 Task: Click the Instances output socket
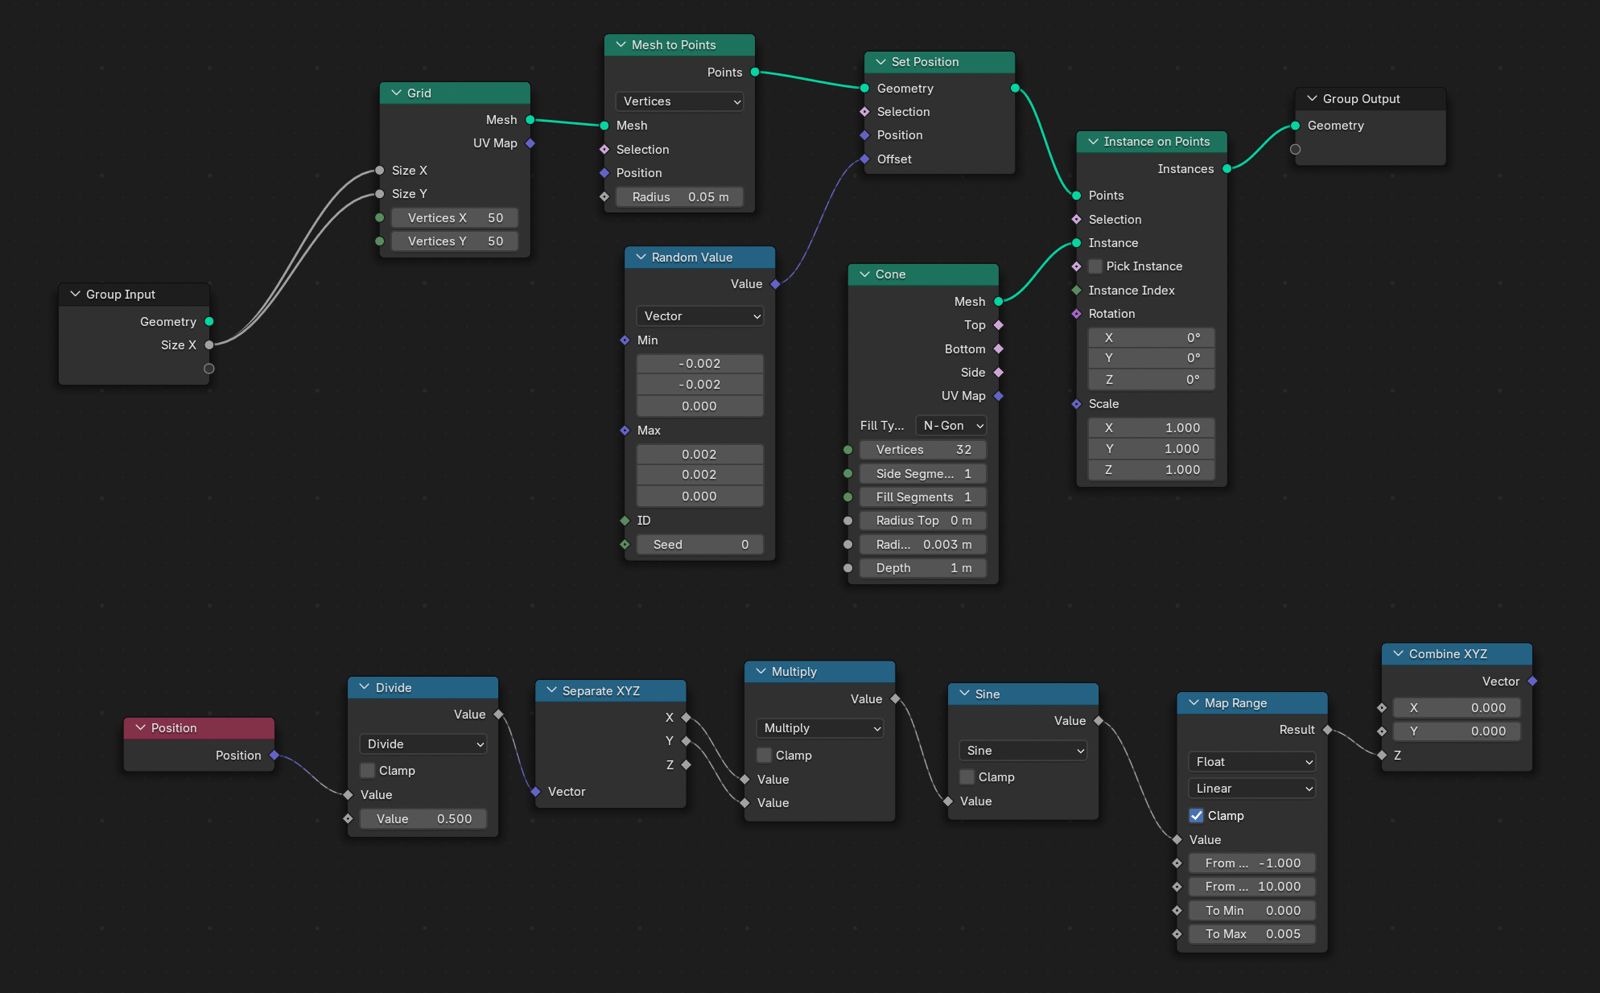1227,169
